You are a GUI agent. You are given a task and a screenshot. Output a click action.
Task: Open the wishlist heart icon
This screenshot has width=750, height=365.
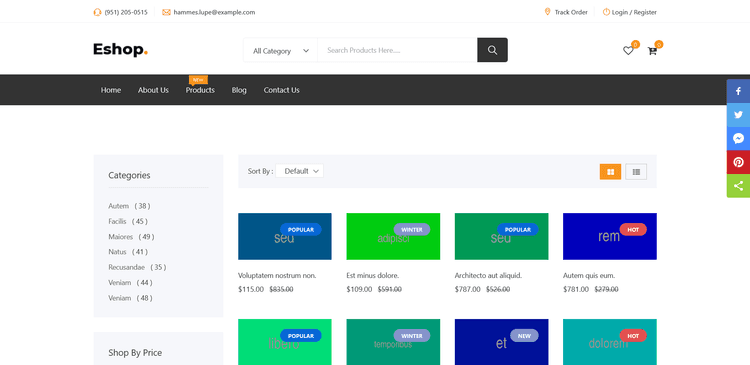click(628, 51)
